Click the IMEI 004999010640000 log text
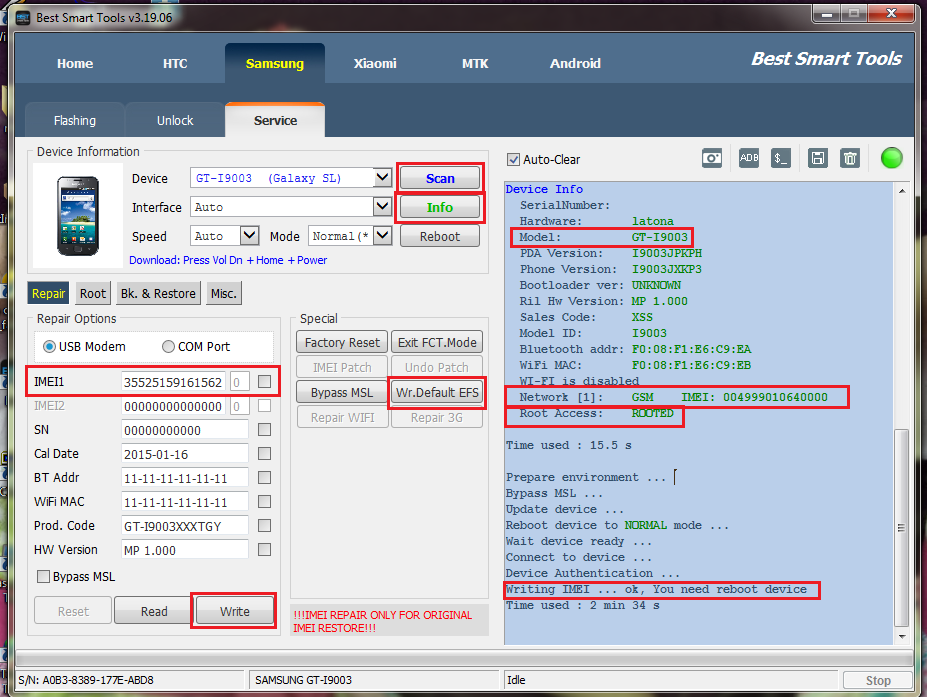Image resolution: width=927 pixels, height=697 pixels. (754, 397)
